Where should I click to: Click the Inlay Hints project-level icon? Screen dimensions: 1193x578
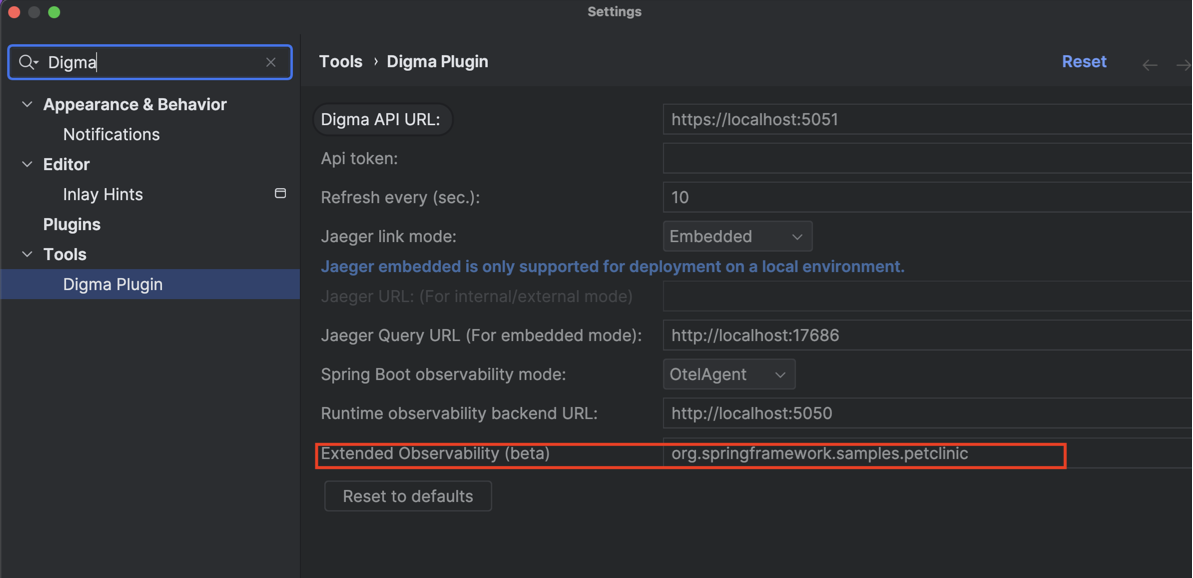click(280, 194)
